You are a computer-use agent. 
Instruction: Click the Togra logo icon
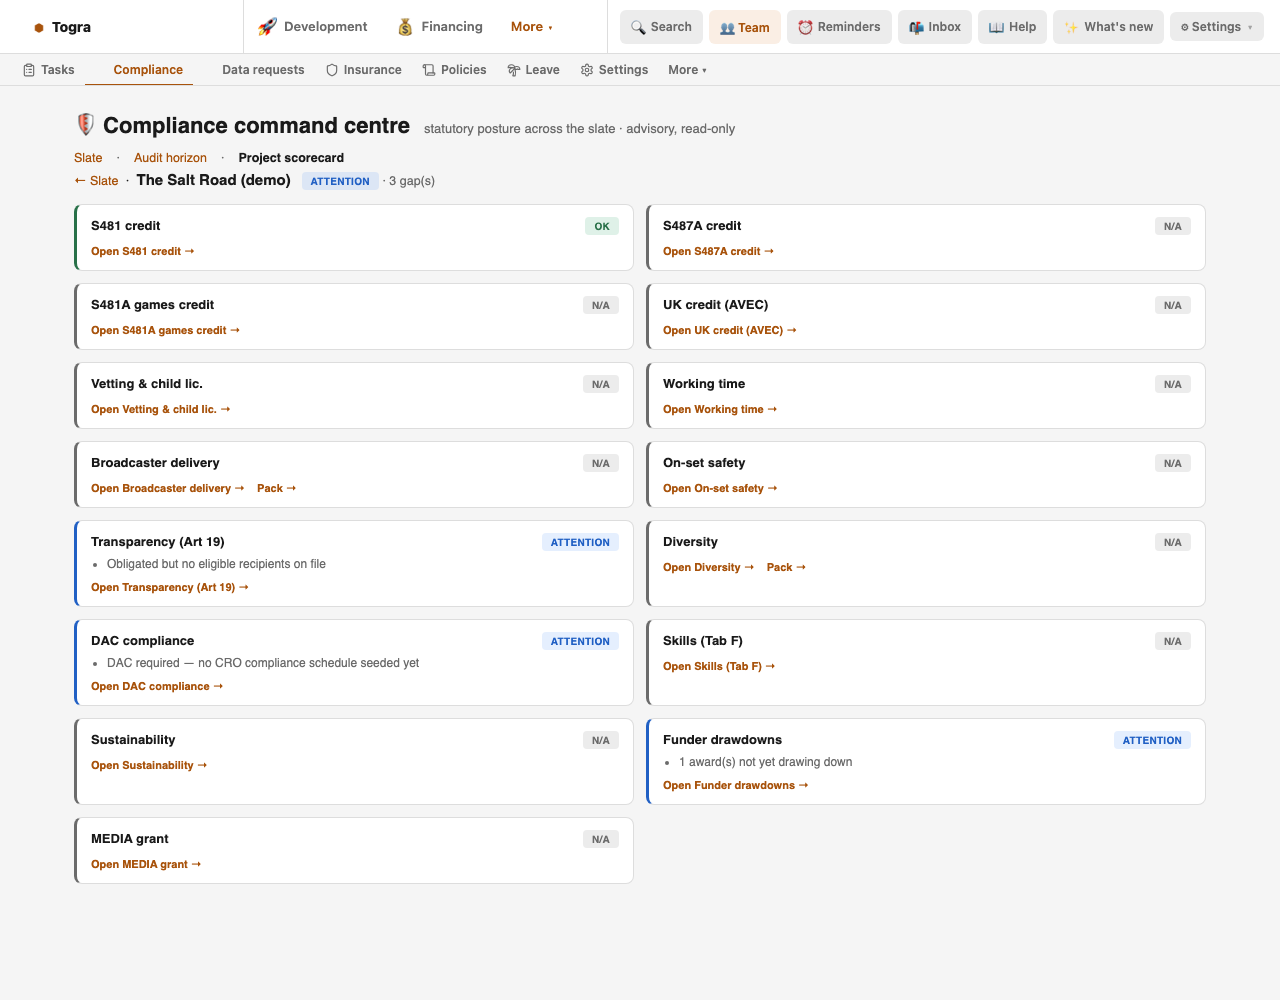click(39, 28)
